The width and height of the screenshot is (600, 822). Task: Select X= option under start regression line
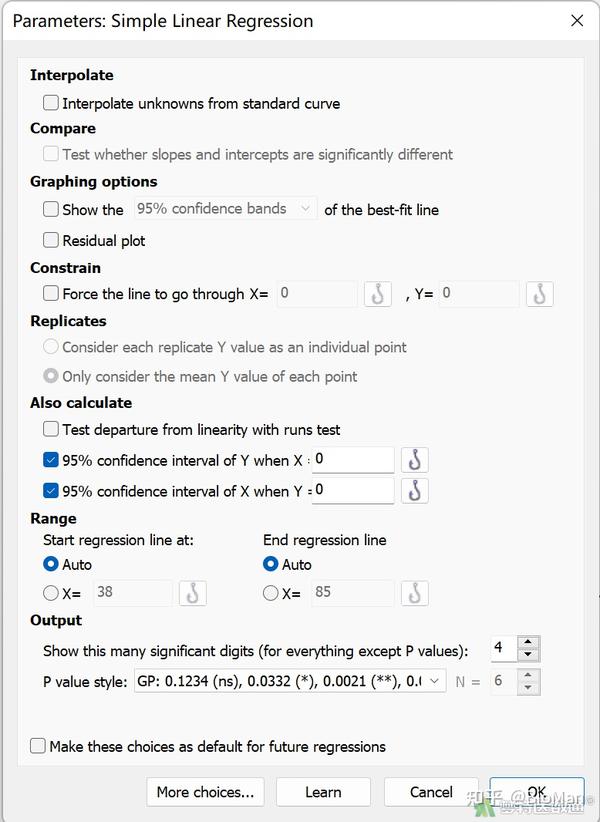coord(50,592)
